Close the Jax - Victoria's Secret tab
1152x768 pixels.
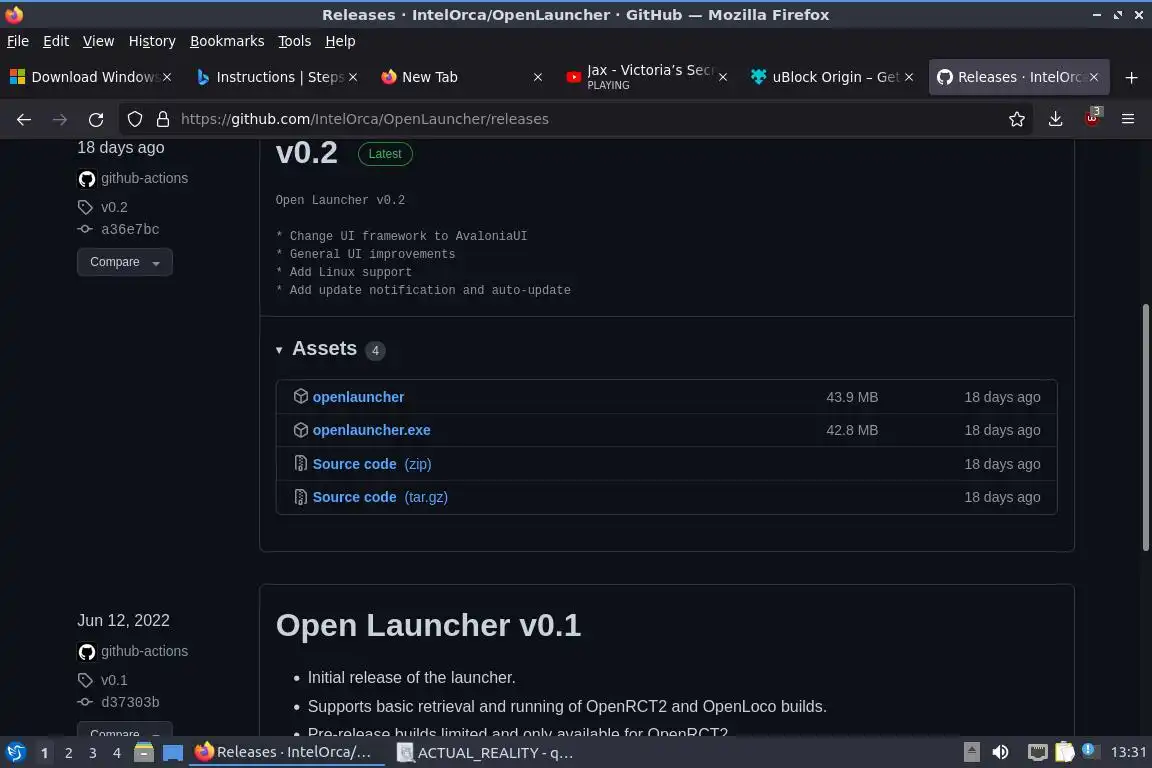(x=723, y=77)
